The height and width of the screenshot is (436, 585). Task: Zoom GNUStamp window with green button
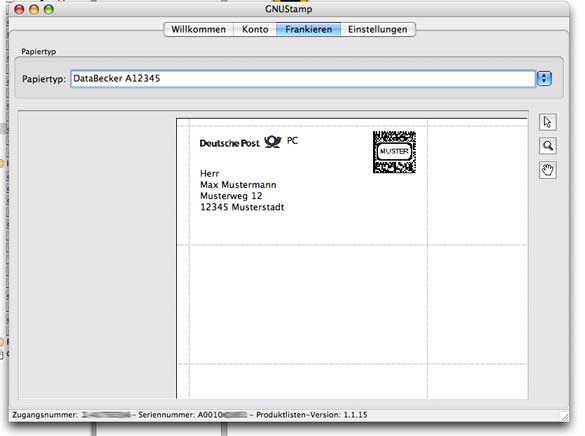click(x=49, y=9)
